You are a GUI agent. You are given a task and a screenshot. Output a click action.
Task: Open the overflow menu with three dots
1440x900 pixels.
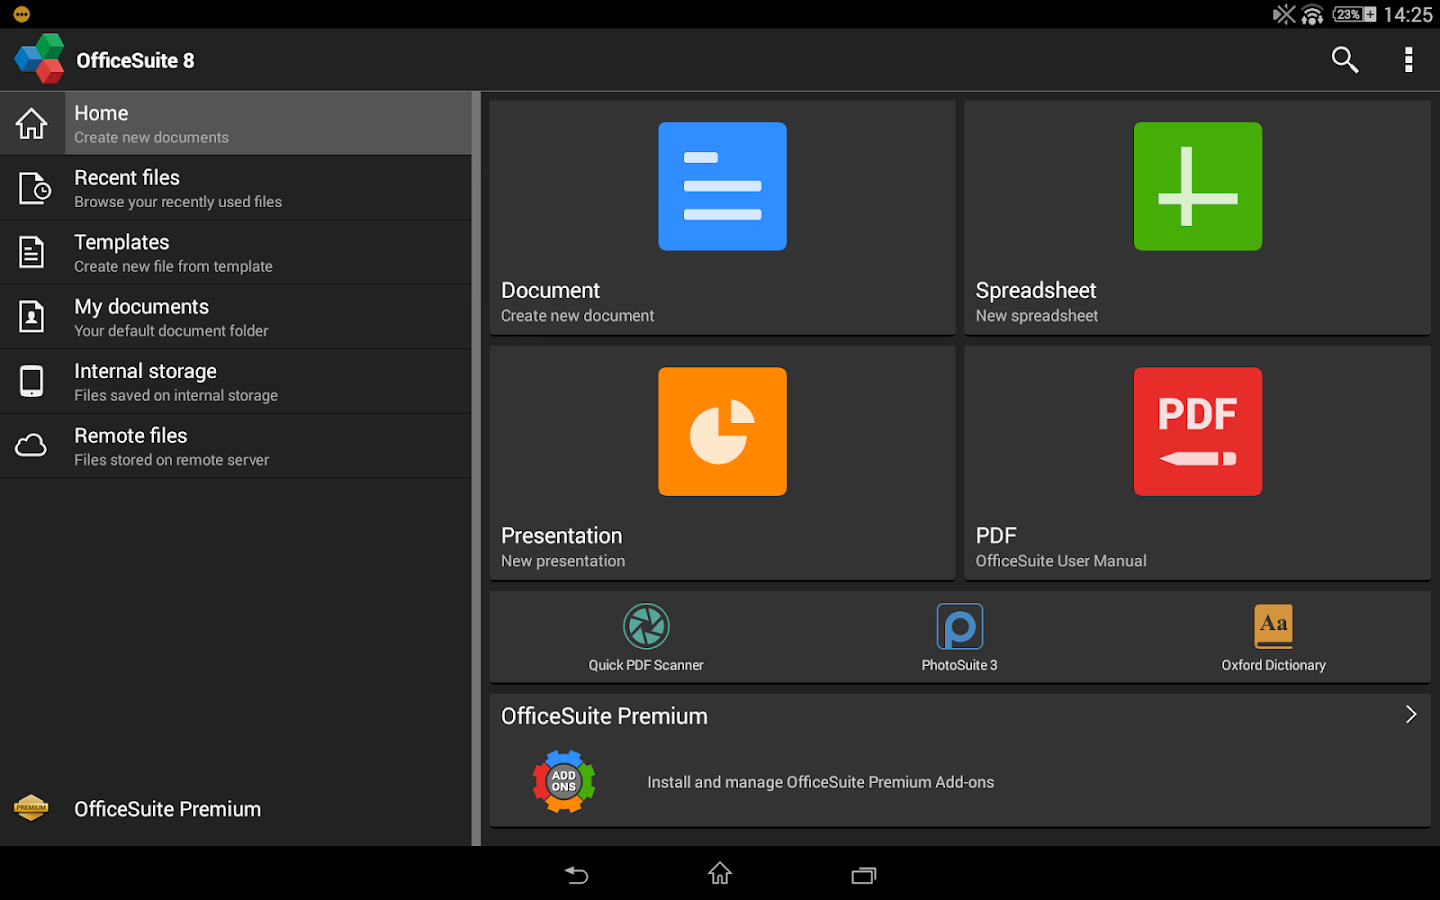(x=1408, y=59)
